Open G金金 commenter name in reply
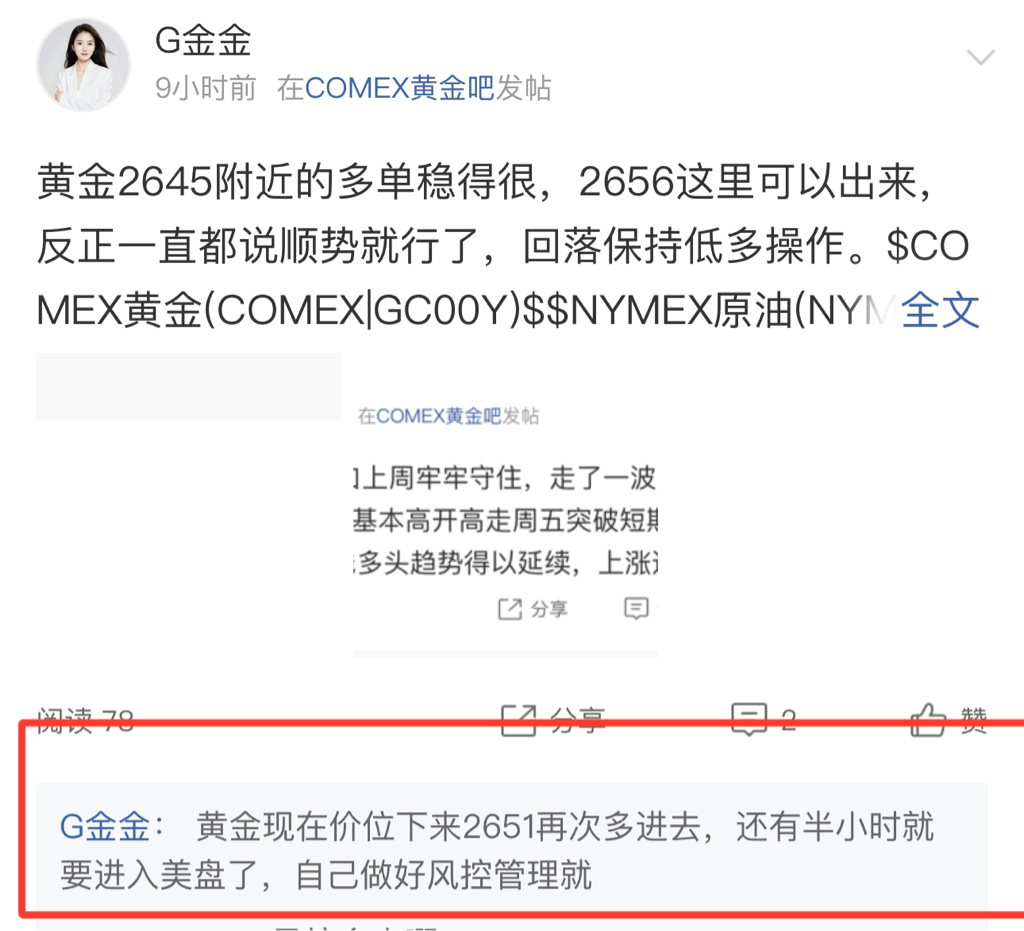Screen dimensions: 1024x931 pos(112,827)
